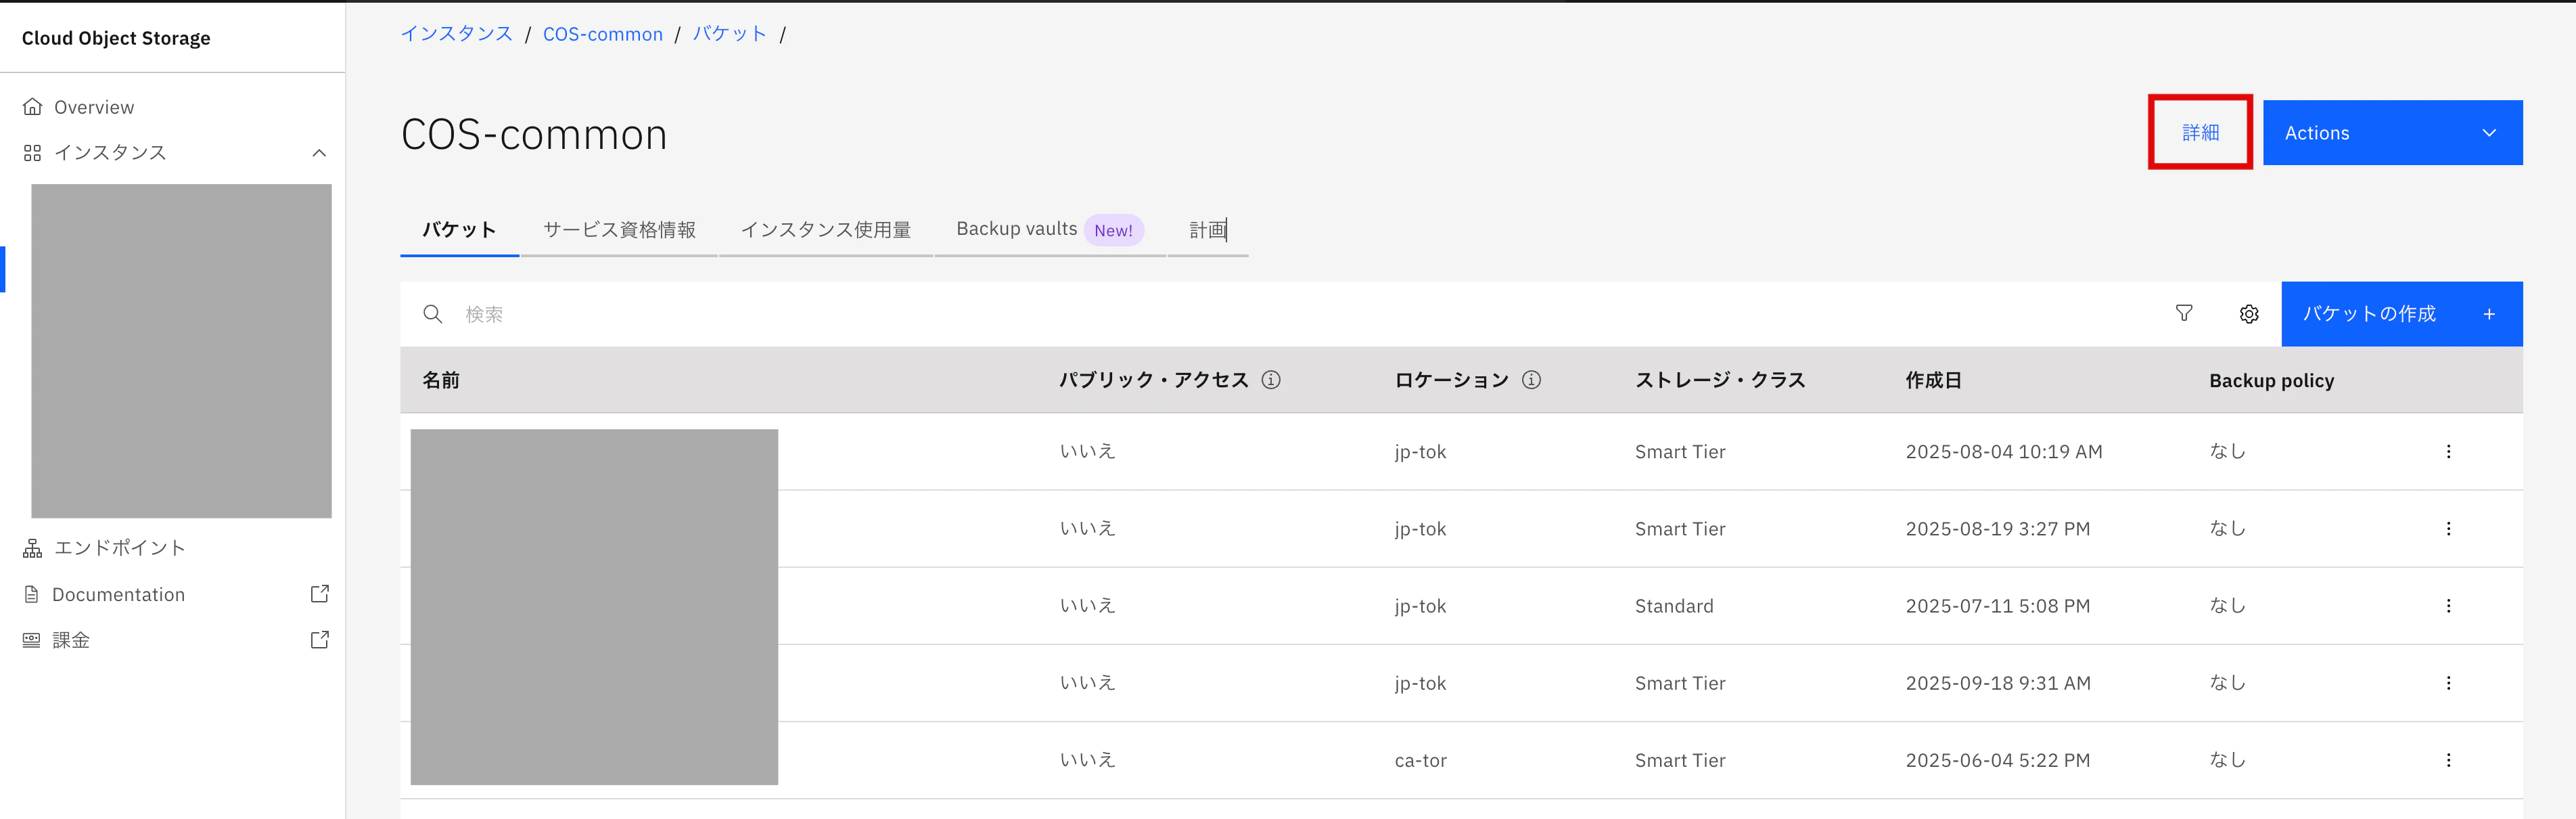Open Overview in the sidebar
This screenshot has width=2576, height=819.
point(93,107)
